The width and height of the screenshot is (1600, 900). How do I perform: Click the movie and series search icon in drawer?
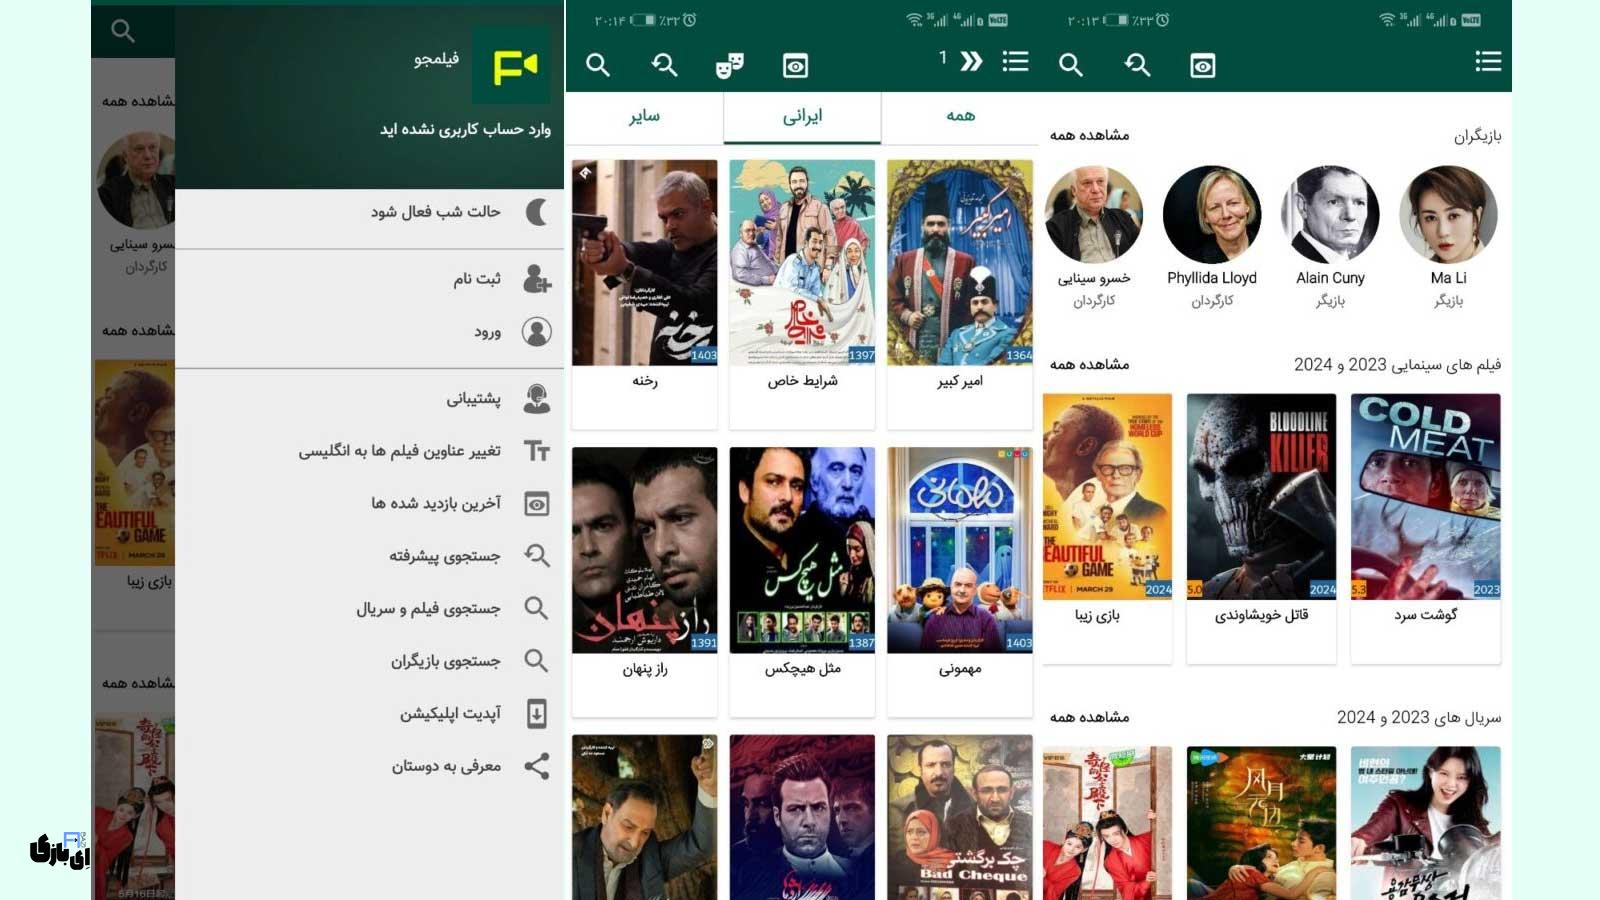coord(537,608)
